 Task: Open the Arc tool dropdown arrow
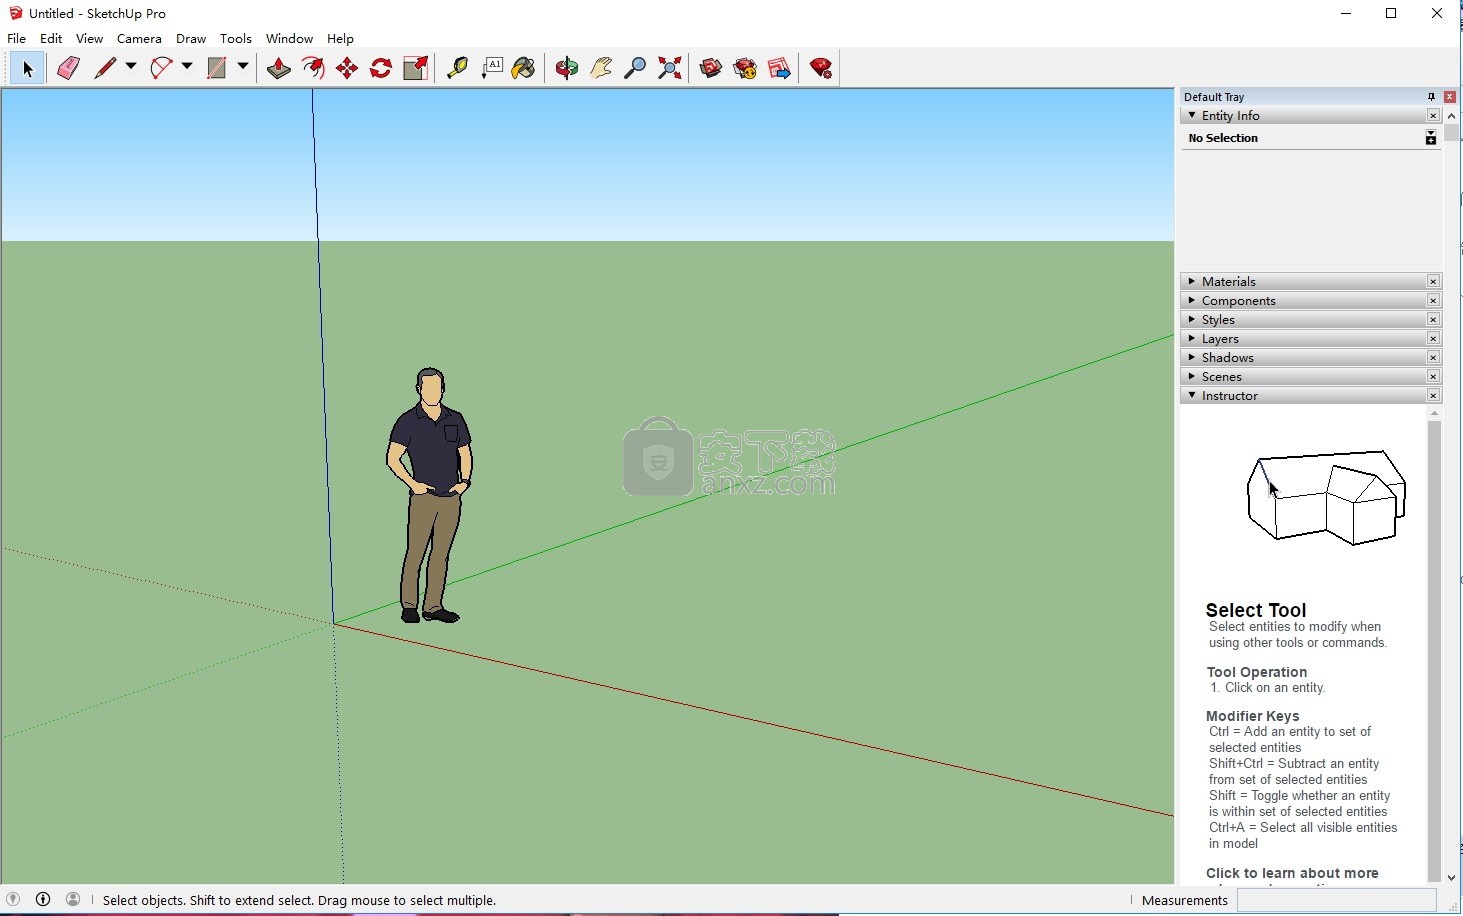tap(187, 67)
